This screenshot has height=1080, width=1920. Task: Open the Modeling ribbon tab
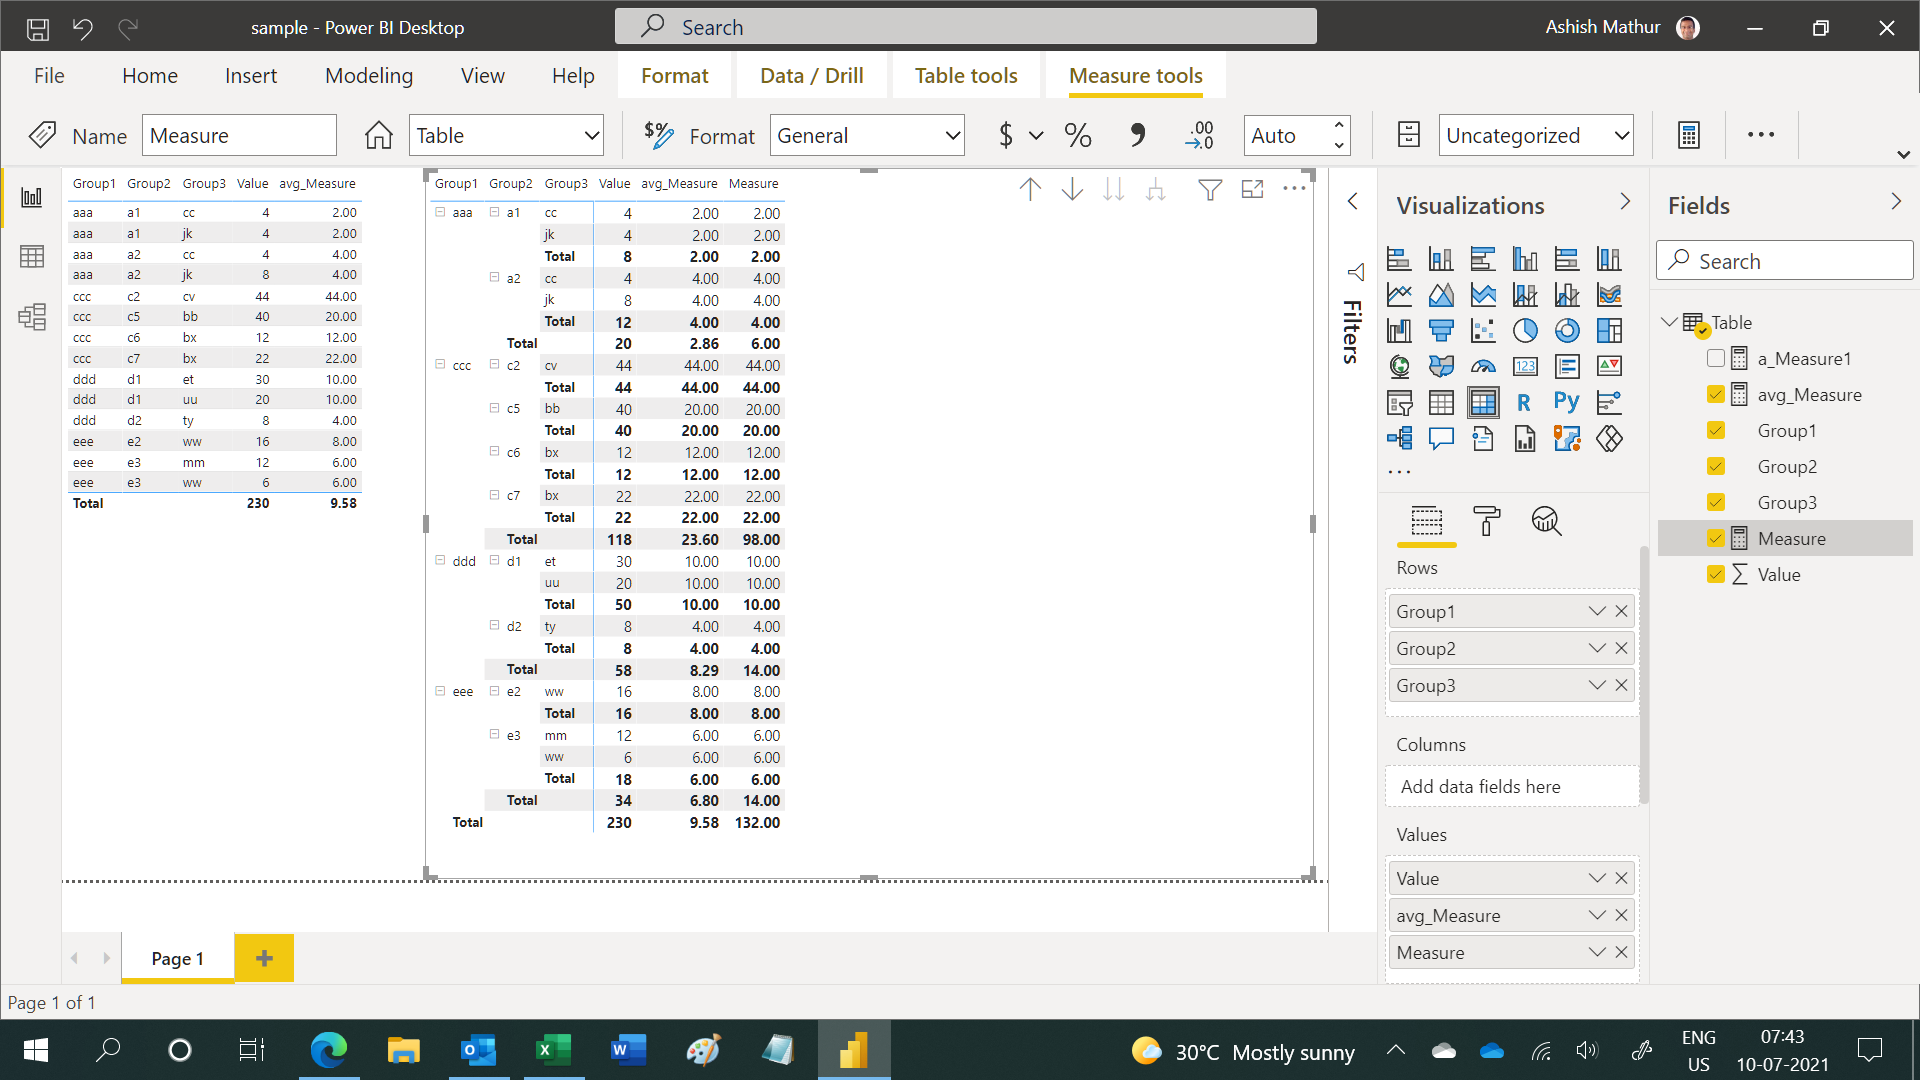[x=369, y=76]
